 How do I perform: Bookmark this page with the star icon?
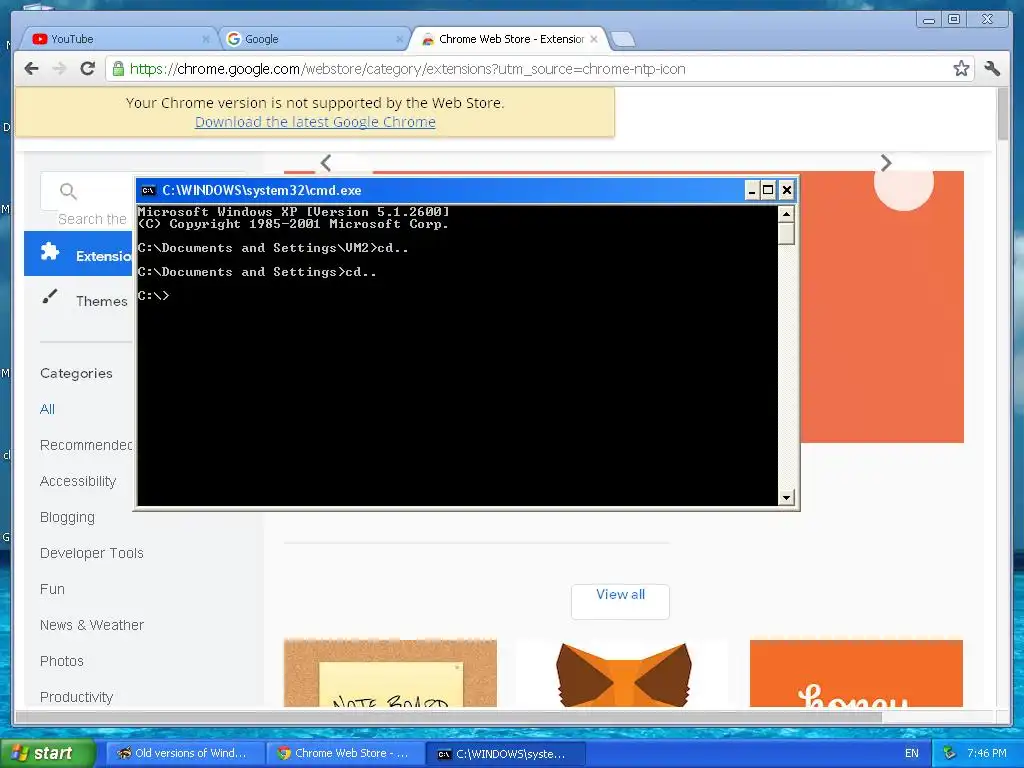coord(961,69)
